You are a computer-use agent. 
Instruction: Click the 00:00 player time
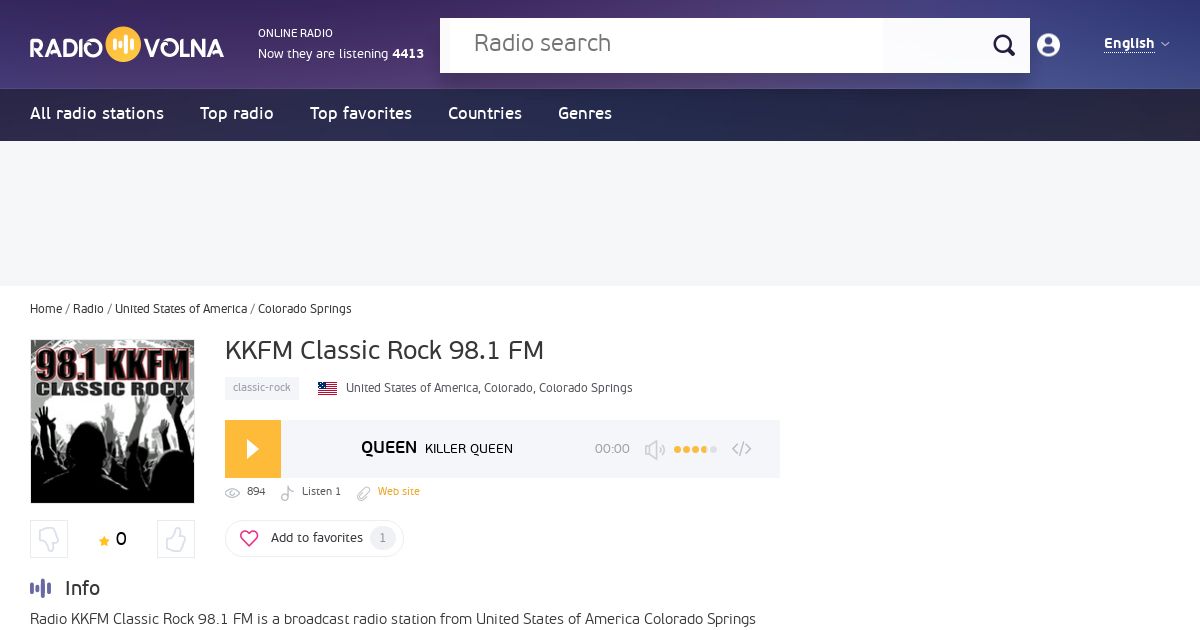pyautogui.click(x=612, y=449)
